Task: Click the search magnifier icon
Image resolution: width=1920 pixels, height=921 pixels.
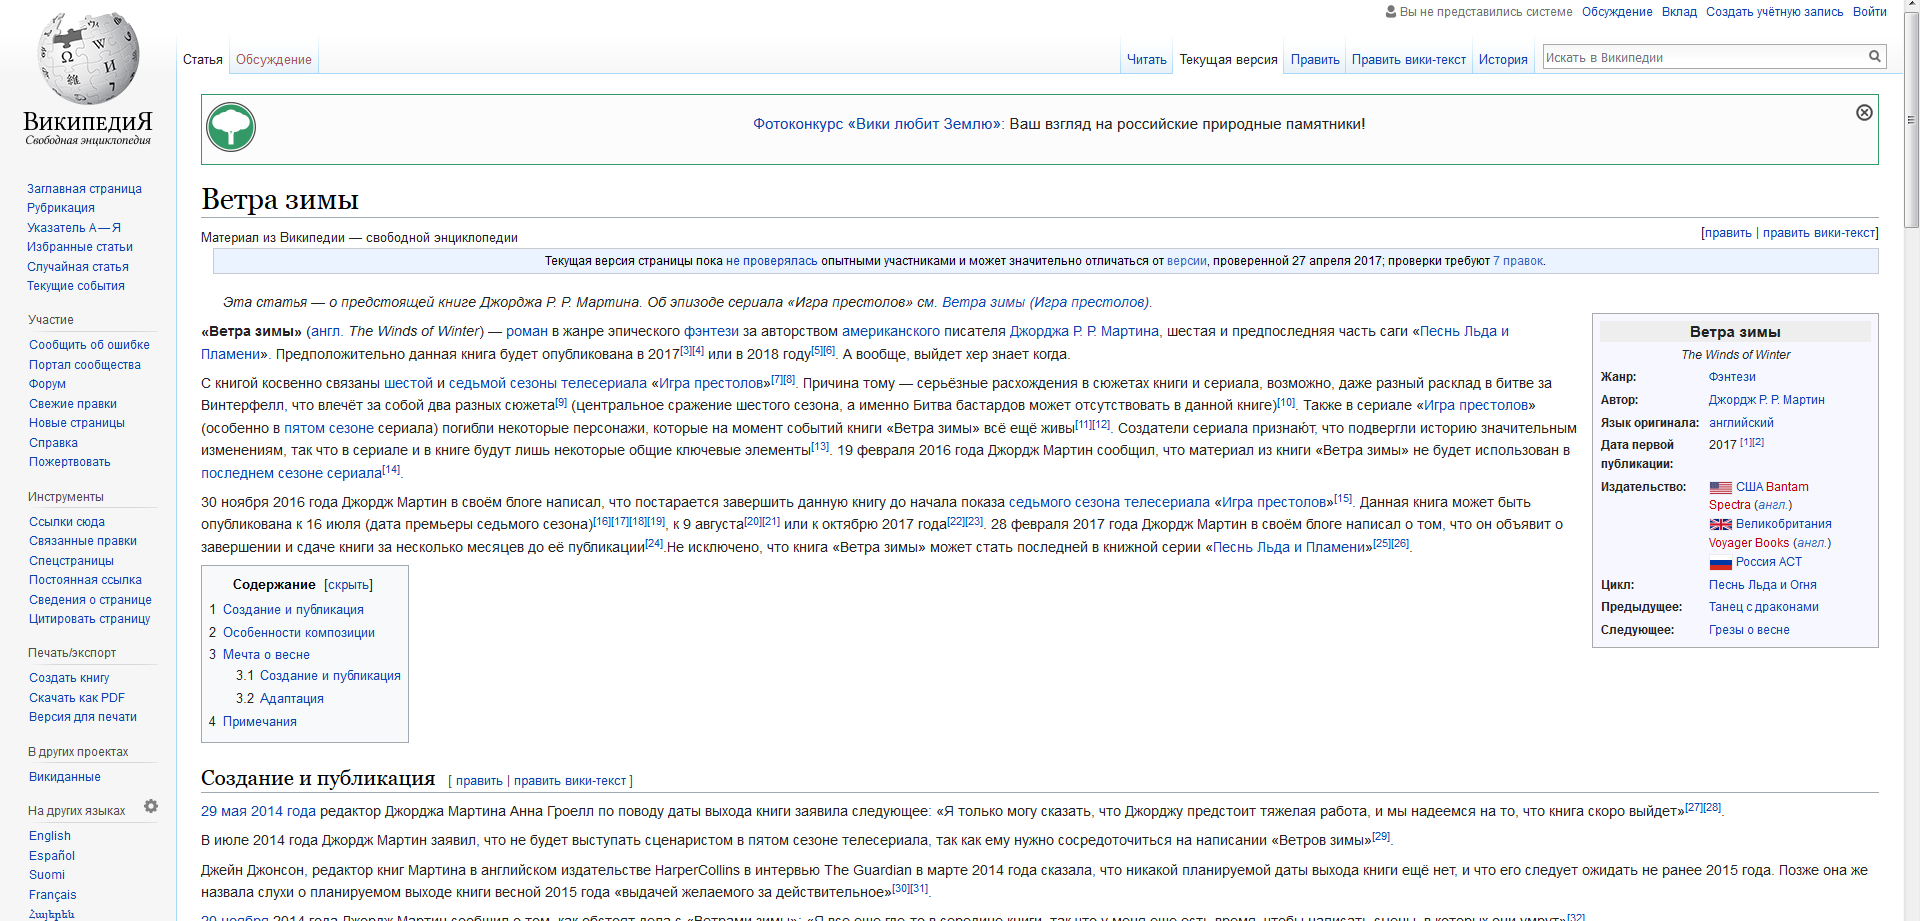Action: 1875,57
